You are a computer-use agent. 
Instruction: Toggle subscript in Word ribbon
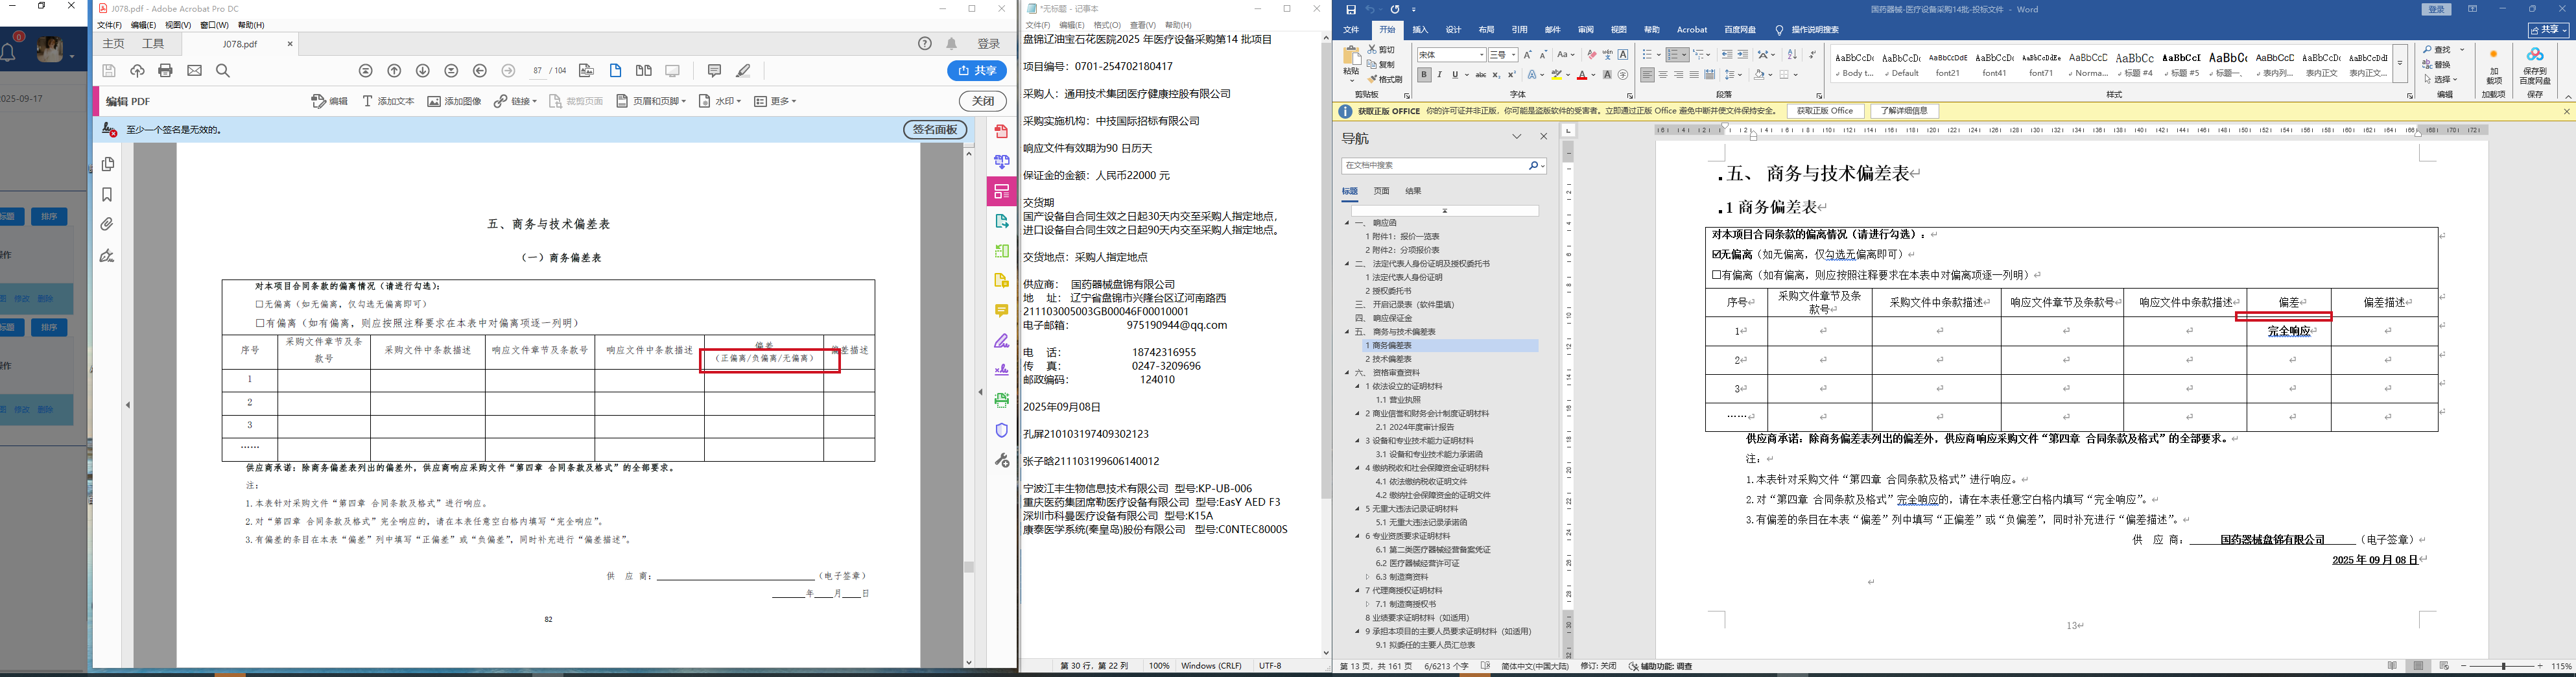click(x=1496, y=75)
